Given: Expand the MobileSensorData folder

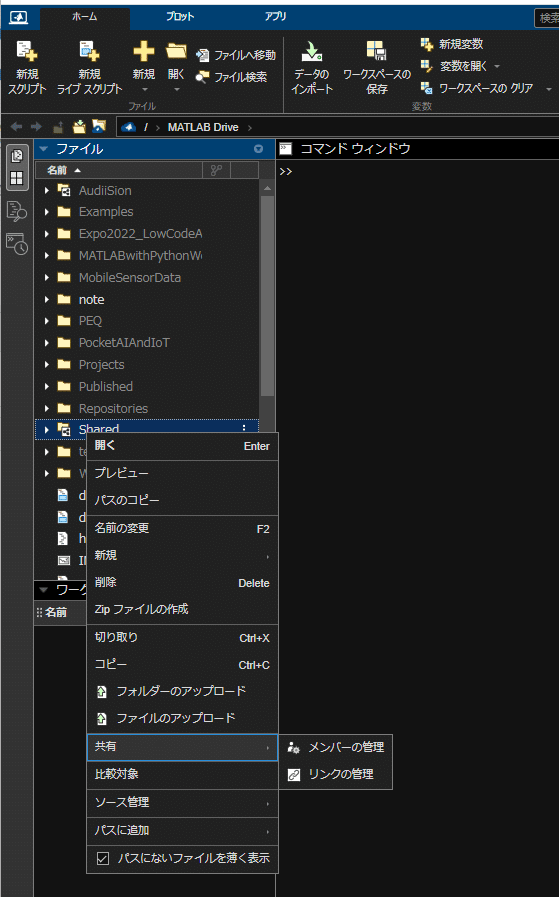Looking at the screenshot, I should click(x=47, y=277).
